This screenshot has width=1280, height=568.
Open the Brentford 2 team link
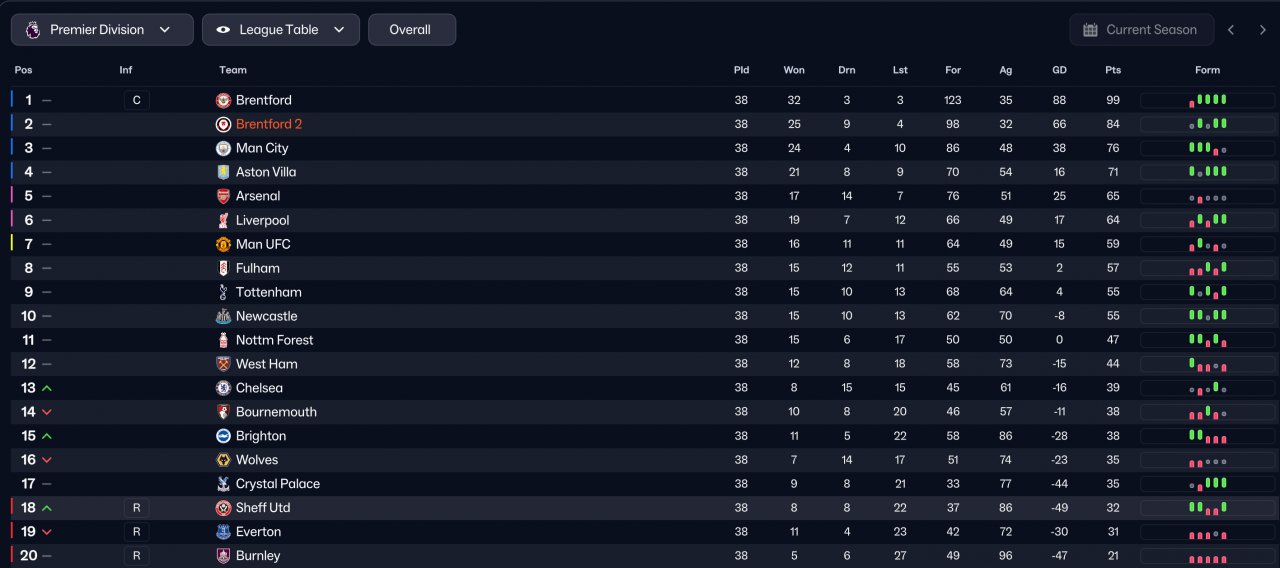coord(269,124)
